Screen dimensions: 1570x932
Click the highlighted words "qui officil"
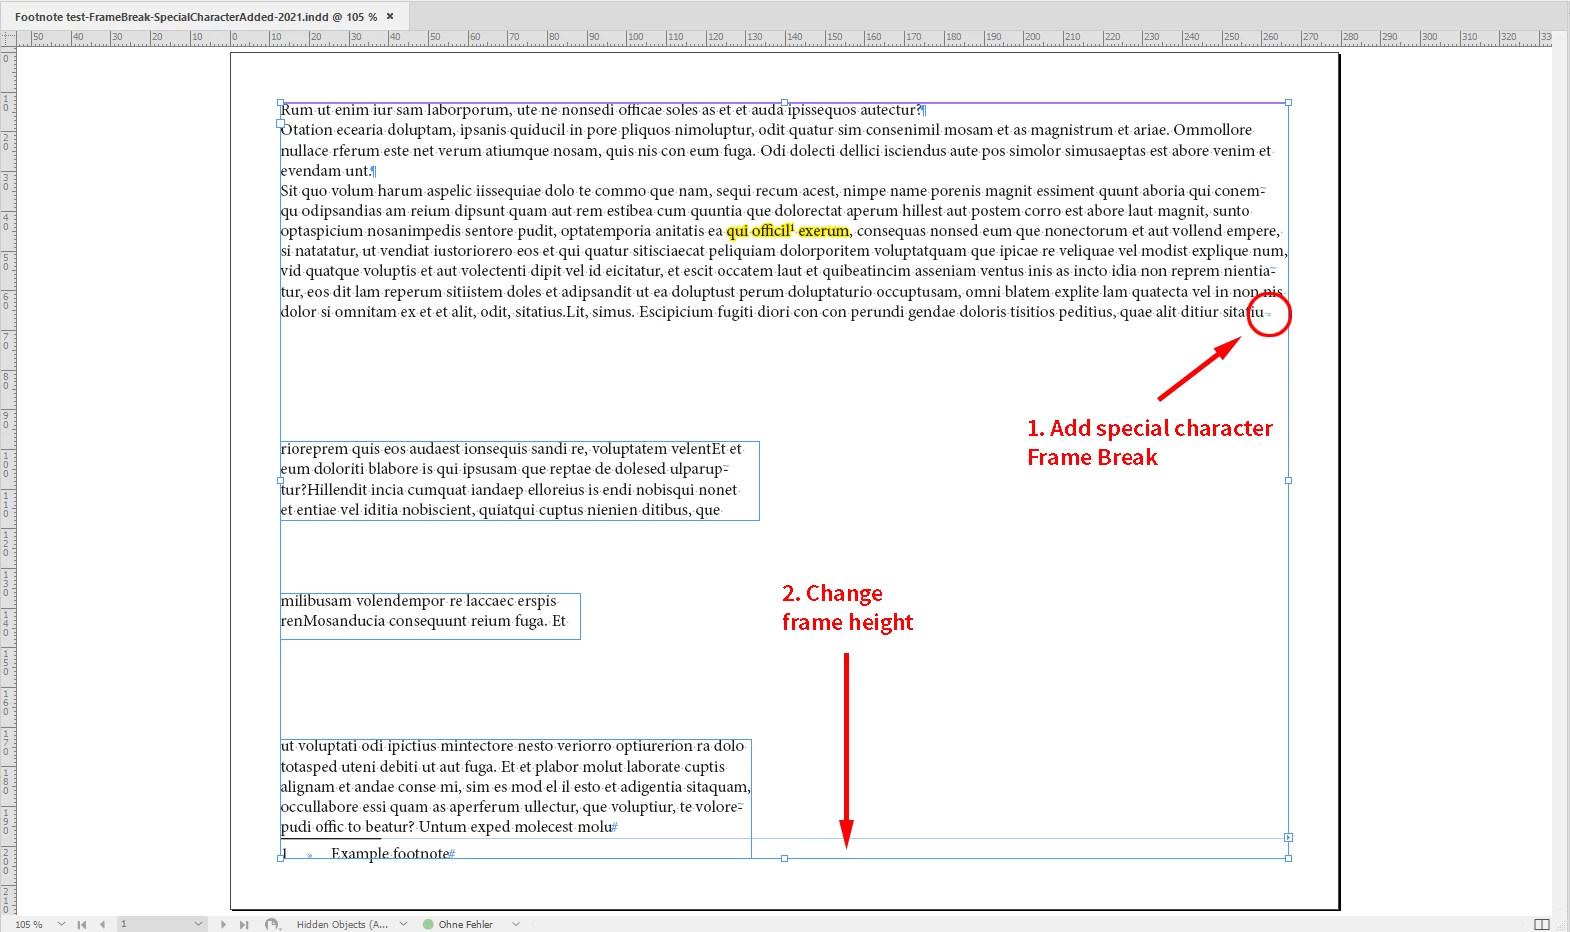coord(759,231)
